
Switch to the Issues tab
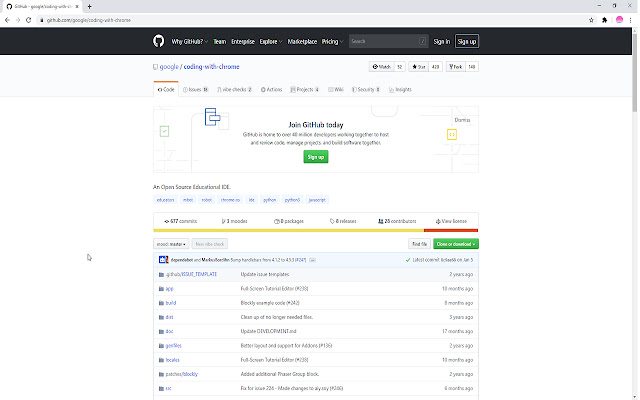coord(196,89)
